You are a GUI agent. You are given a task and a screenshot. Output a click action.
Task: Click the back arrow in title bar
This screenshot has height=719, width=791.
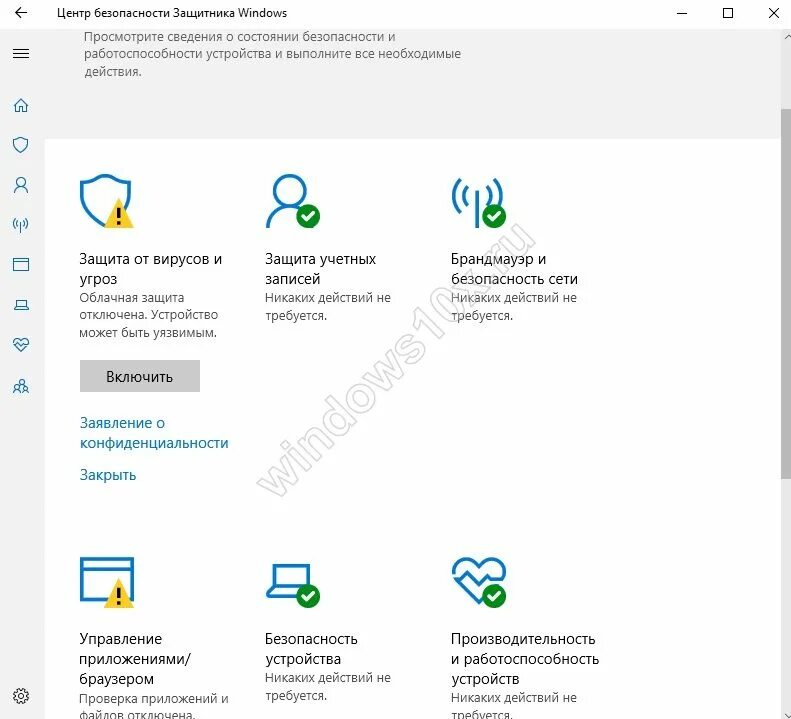(x=21, y=13)
